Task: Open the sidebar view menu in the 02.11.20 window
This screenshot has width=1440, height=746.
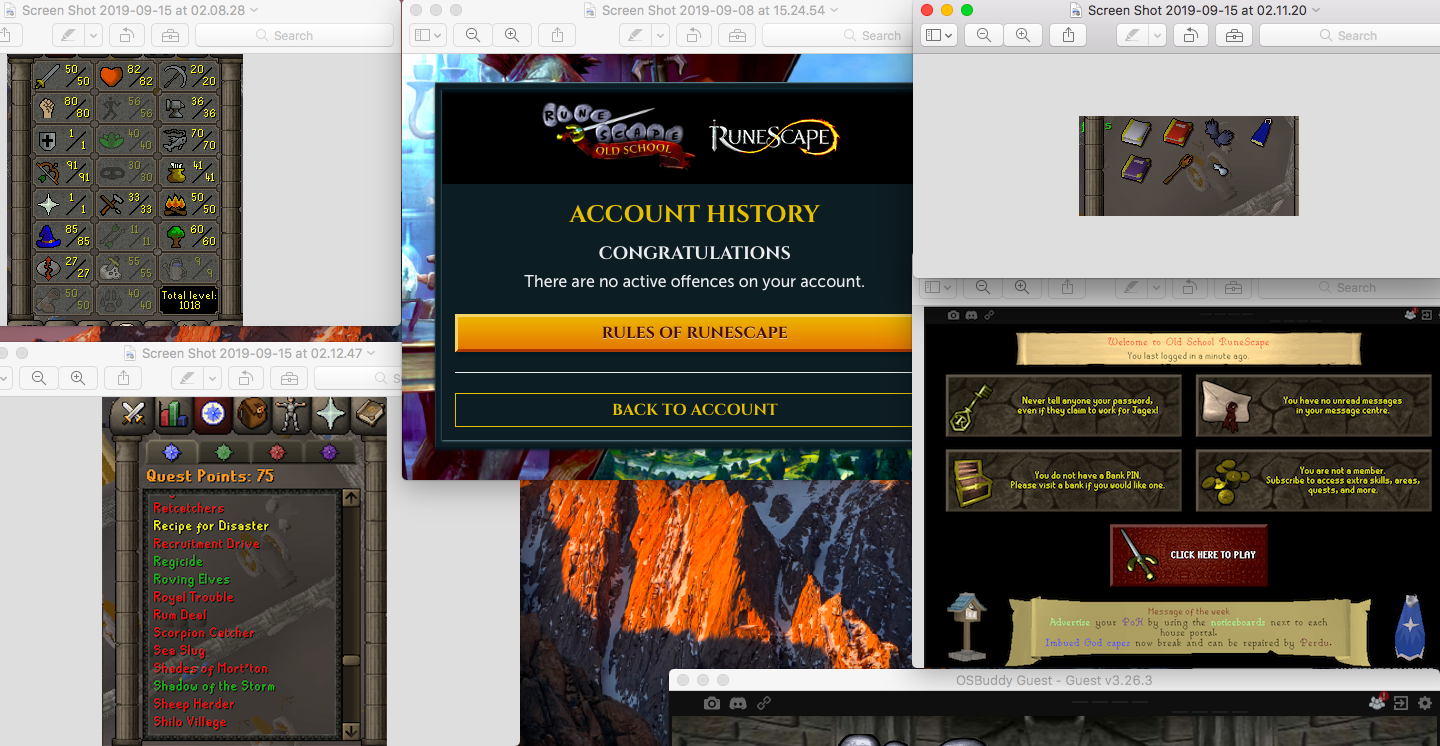Action: (939, 35)
